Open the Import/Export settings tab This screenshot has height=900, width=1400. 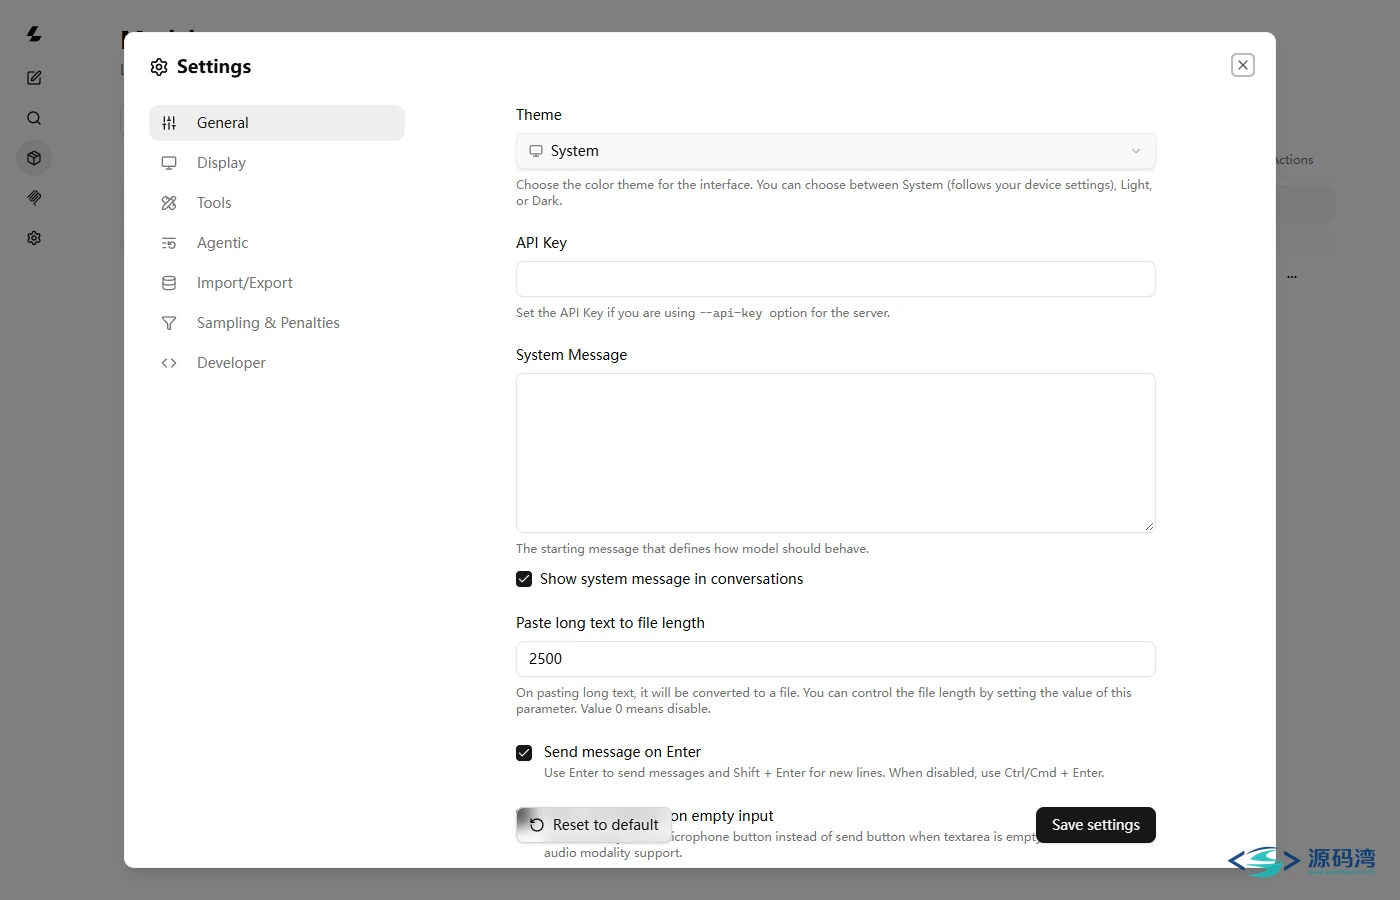(x=277, y=283)
